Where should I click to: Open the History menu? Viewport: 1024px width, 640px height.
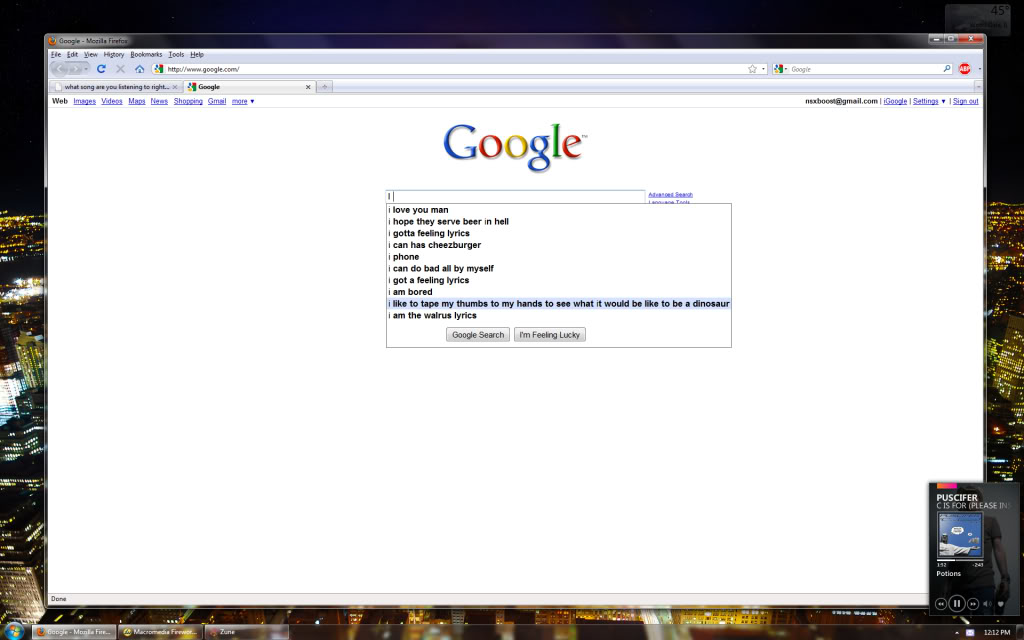coord(114,54)
